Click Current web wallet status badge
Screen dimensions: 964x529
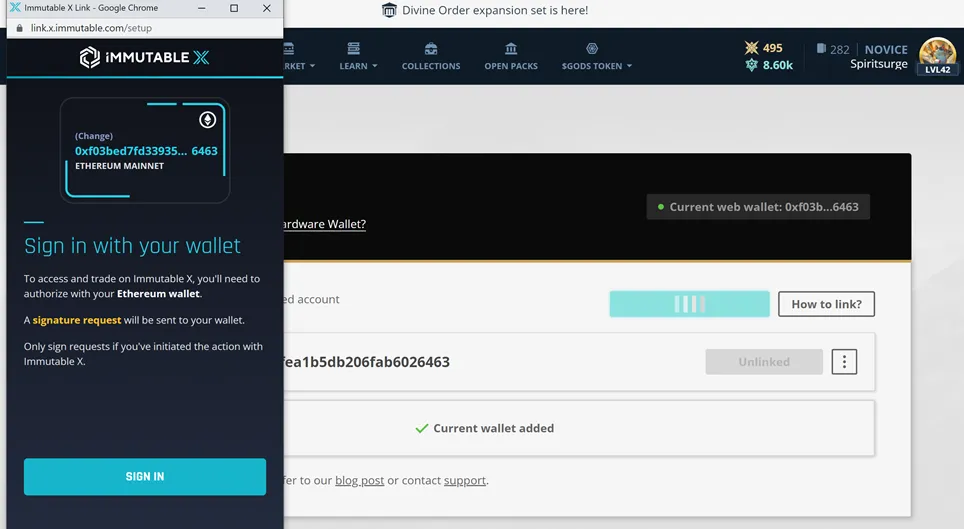[758, 207]
